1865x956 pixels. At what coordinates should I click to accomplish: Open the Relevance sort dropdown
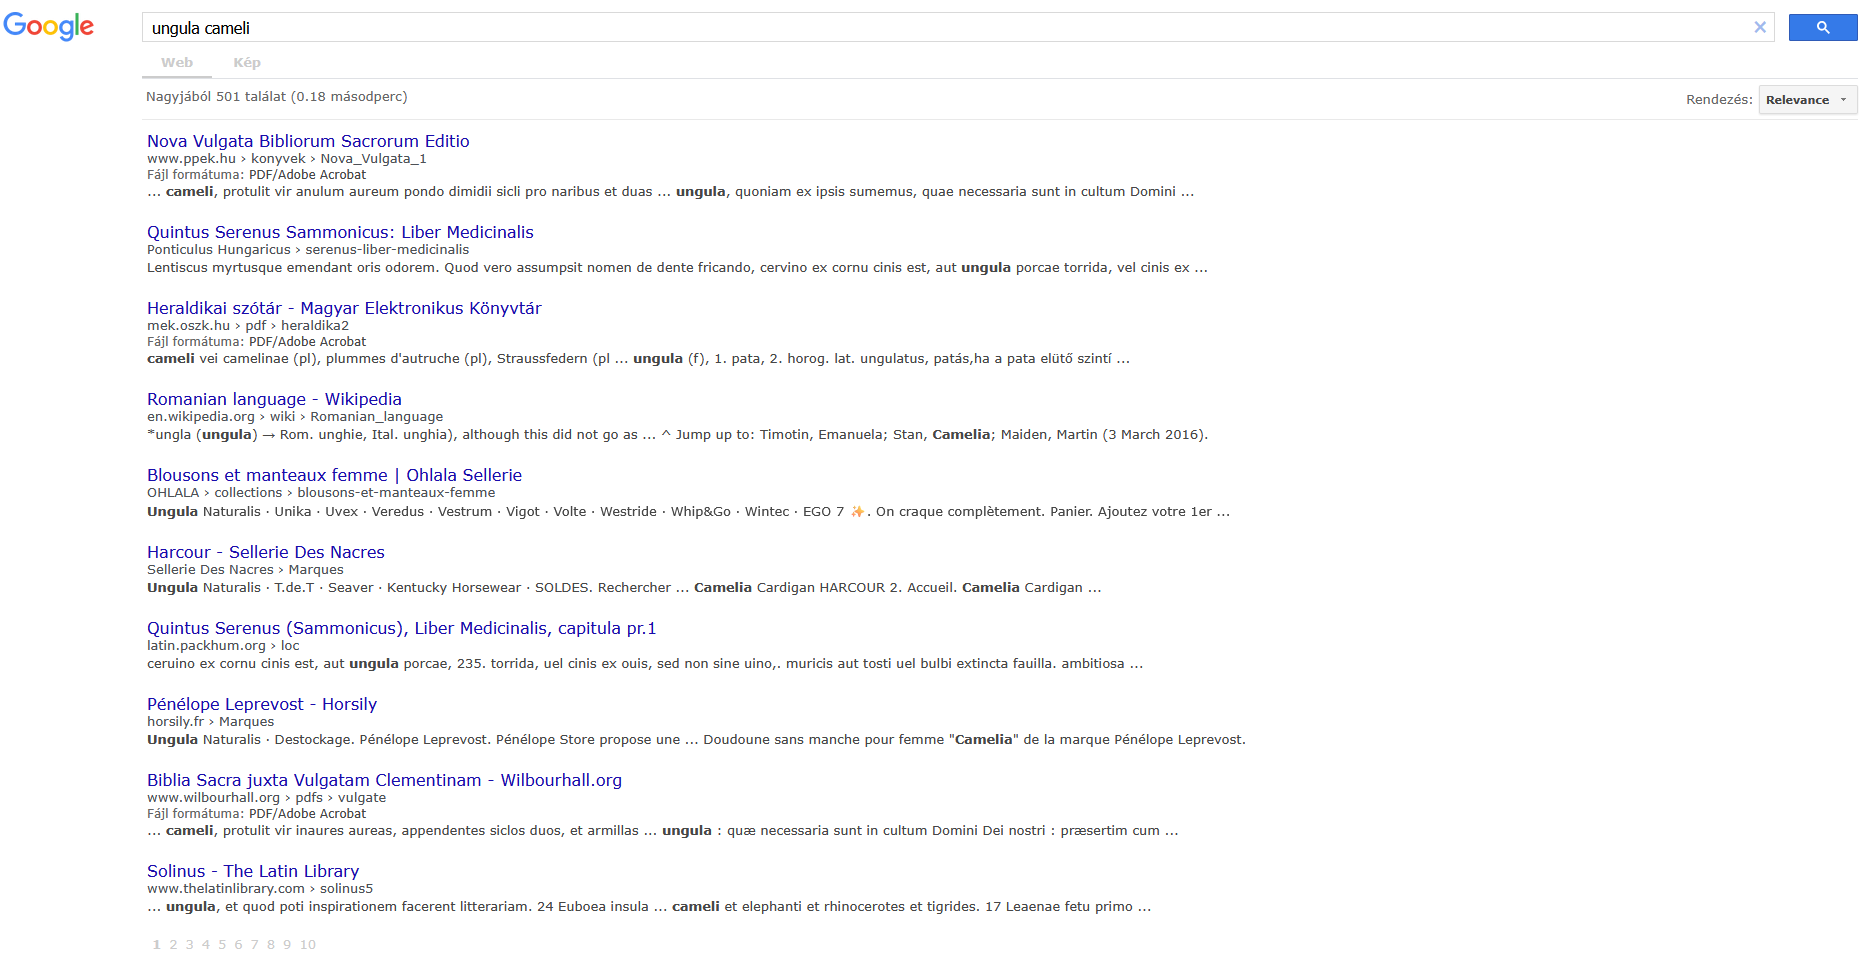1808,100
